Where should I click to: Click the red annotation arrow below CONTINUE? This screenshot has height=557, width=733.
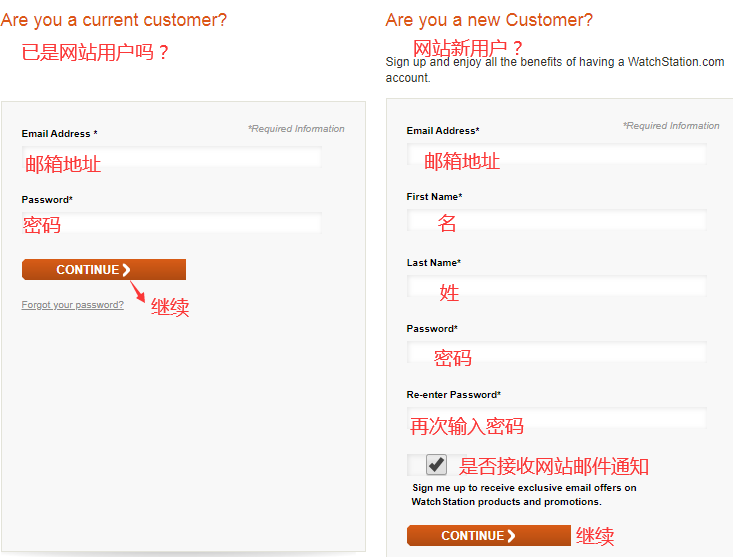tap(138, 291)
